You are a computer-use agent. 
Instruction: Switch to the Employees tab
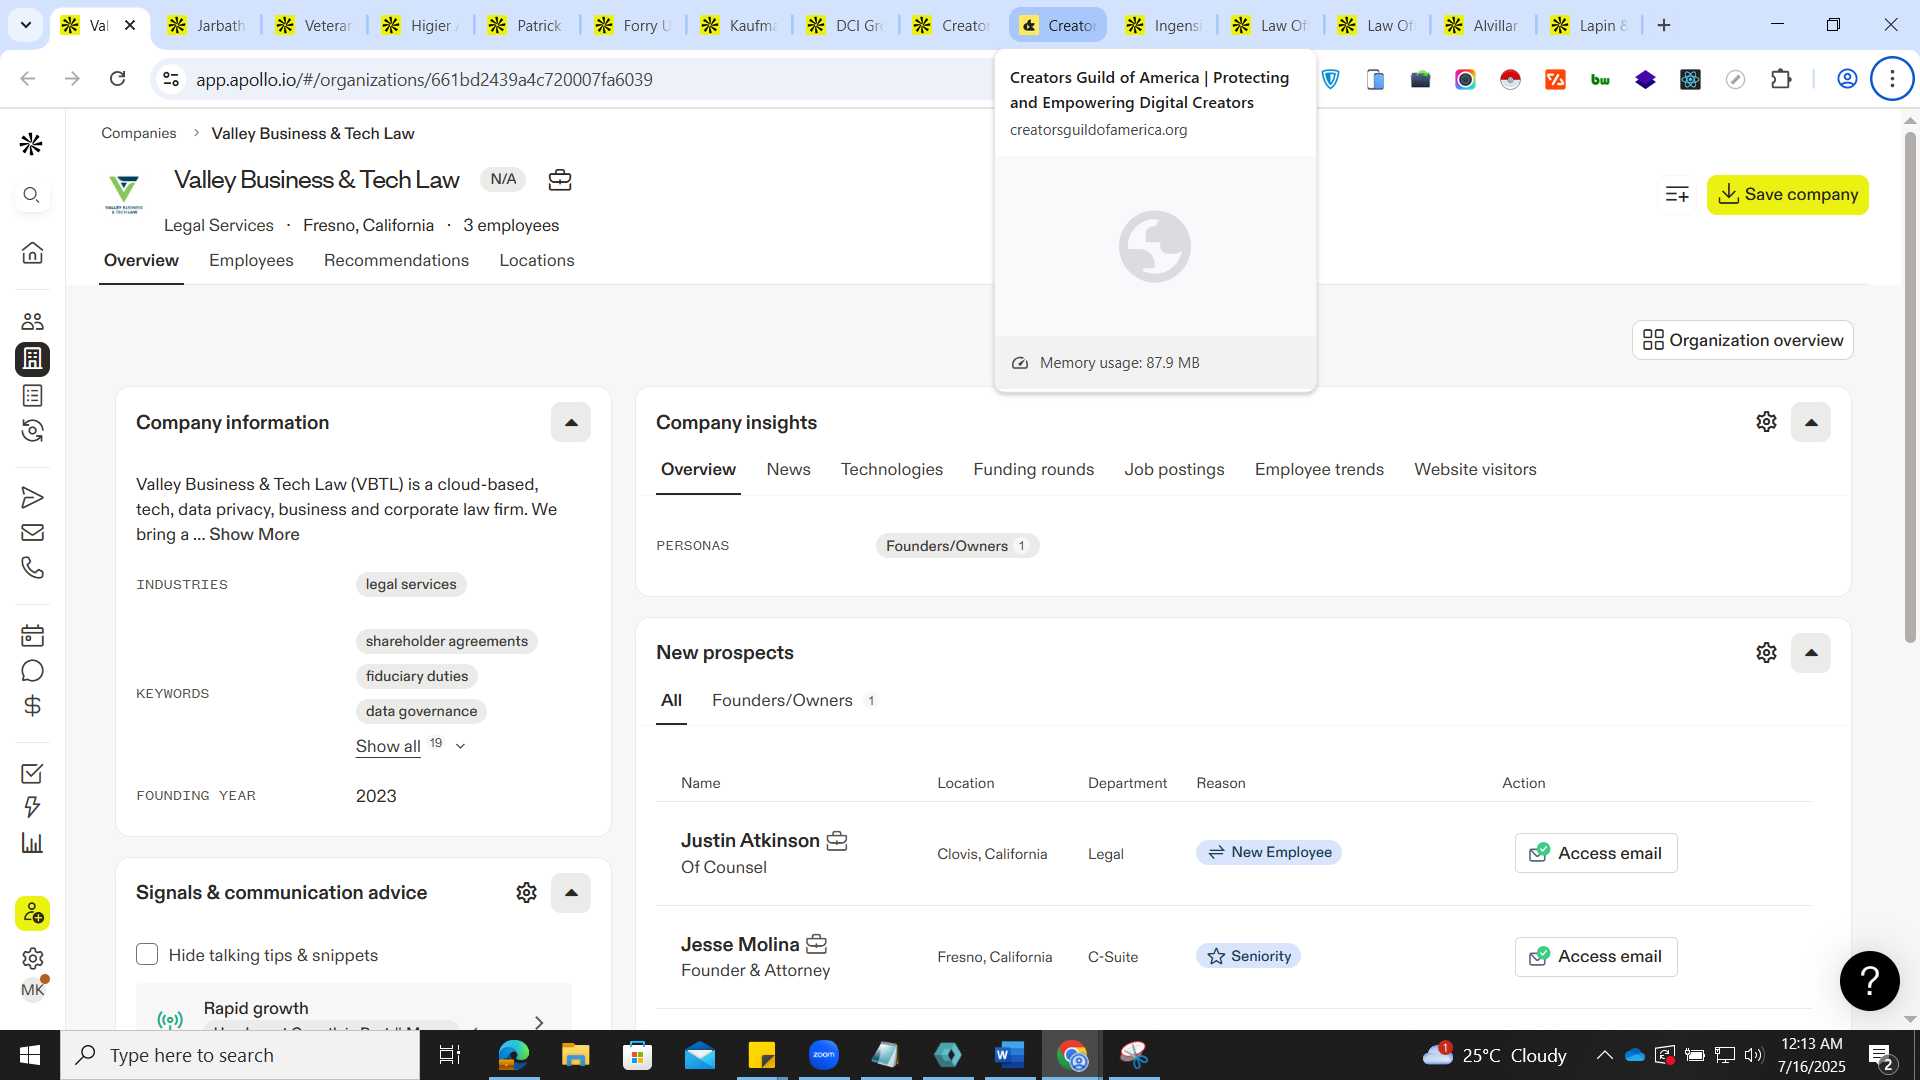point(251,260)
